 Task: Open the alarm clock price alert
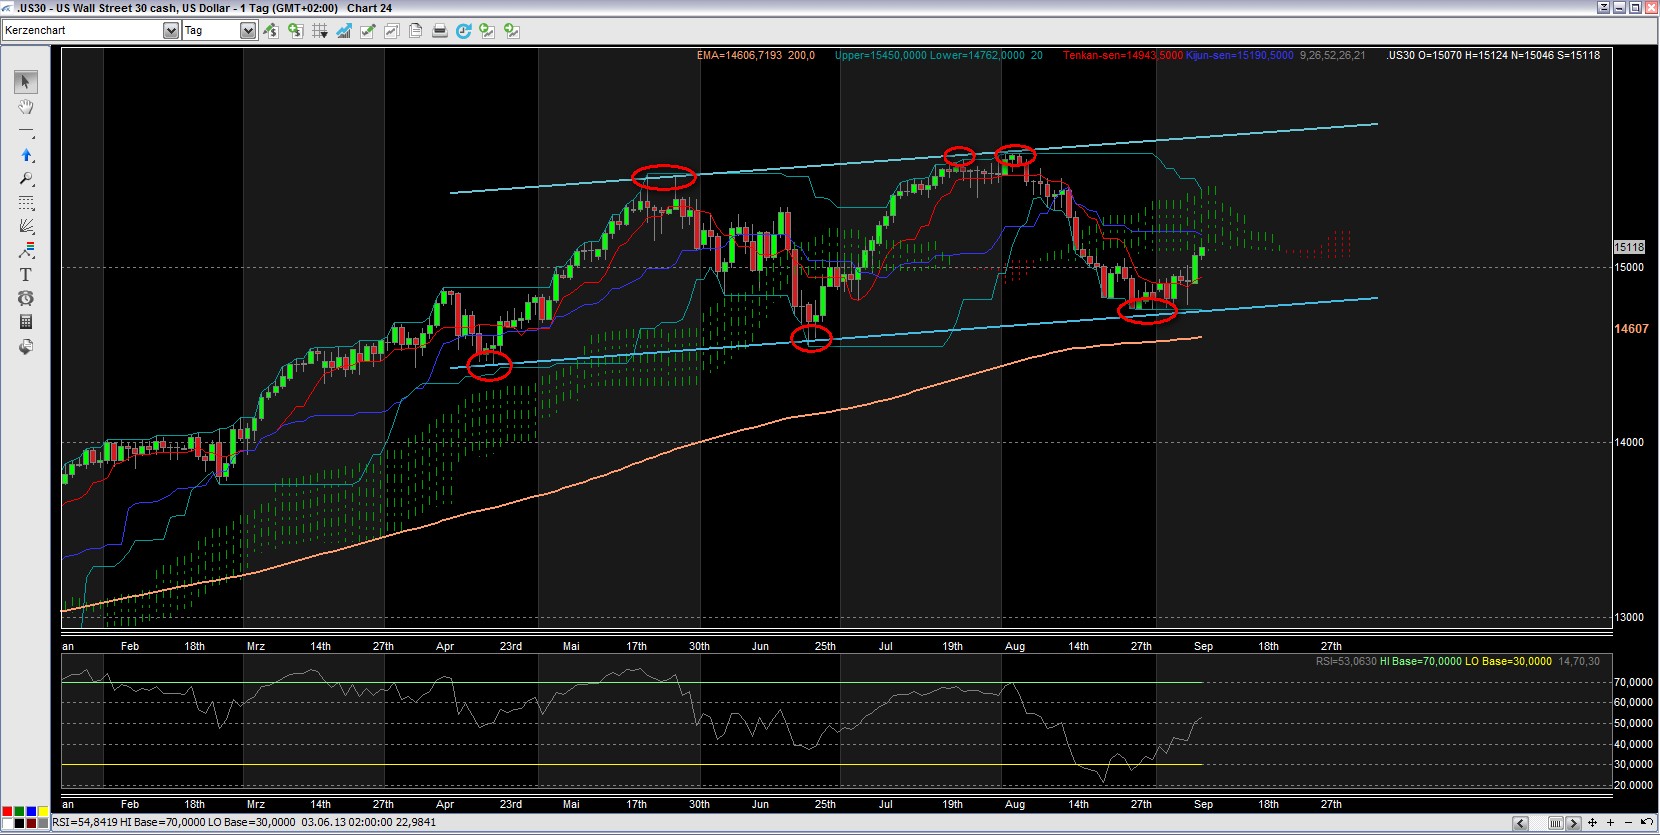coord(26,298)
